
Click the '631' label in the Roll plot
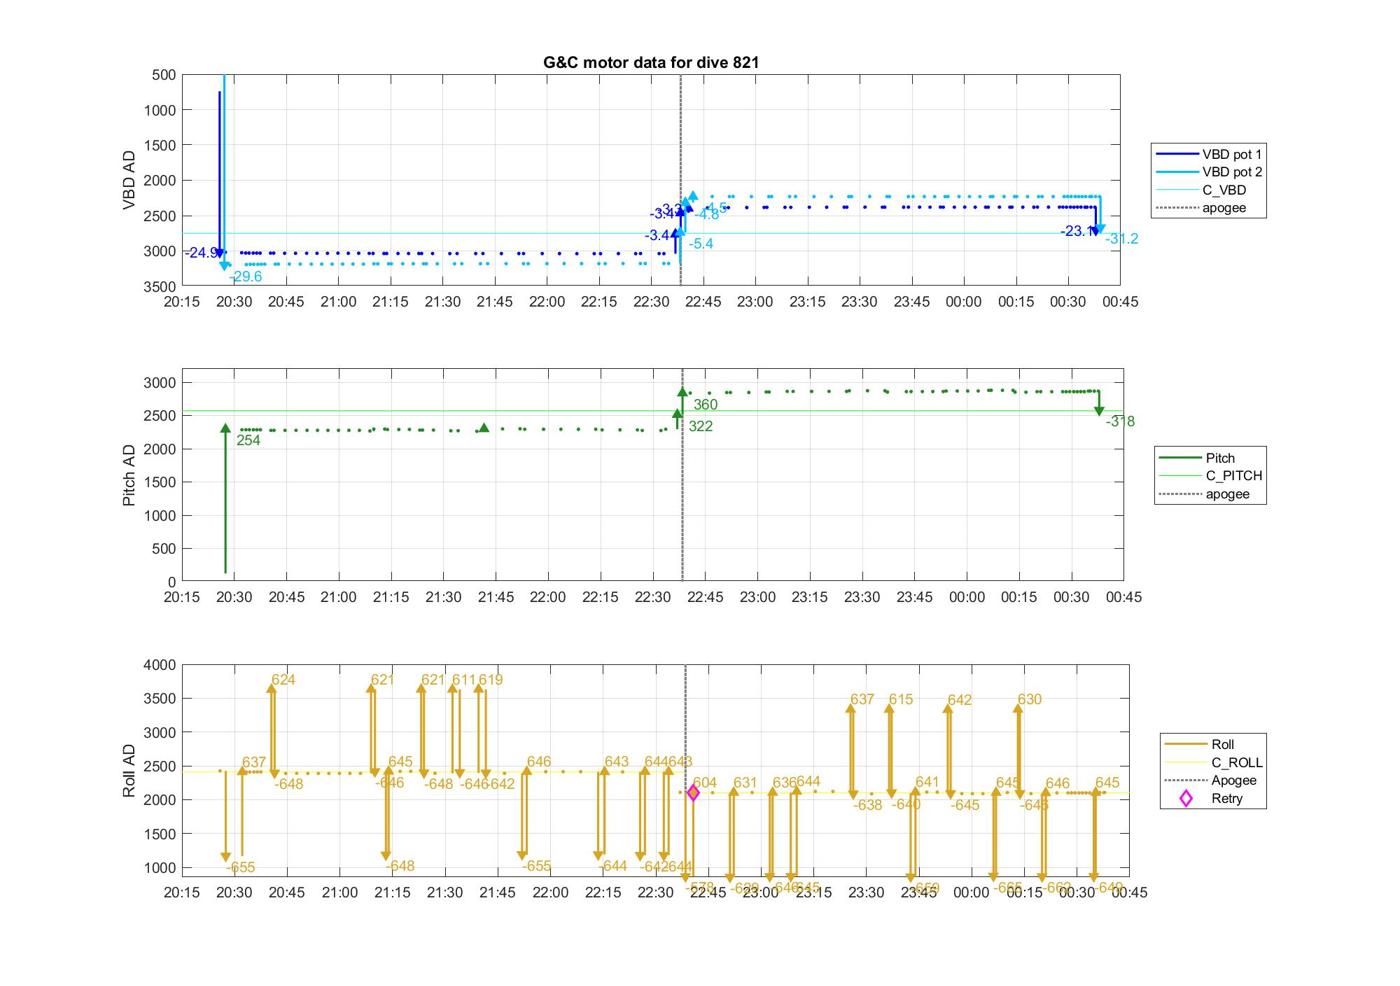point(745,783)
